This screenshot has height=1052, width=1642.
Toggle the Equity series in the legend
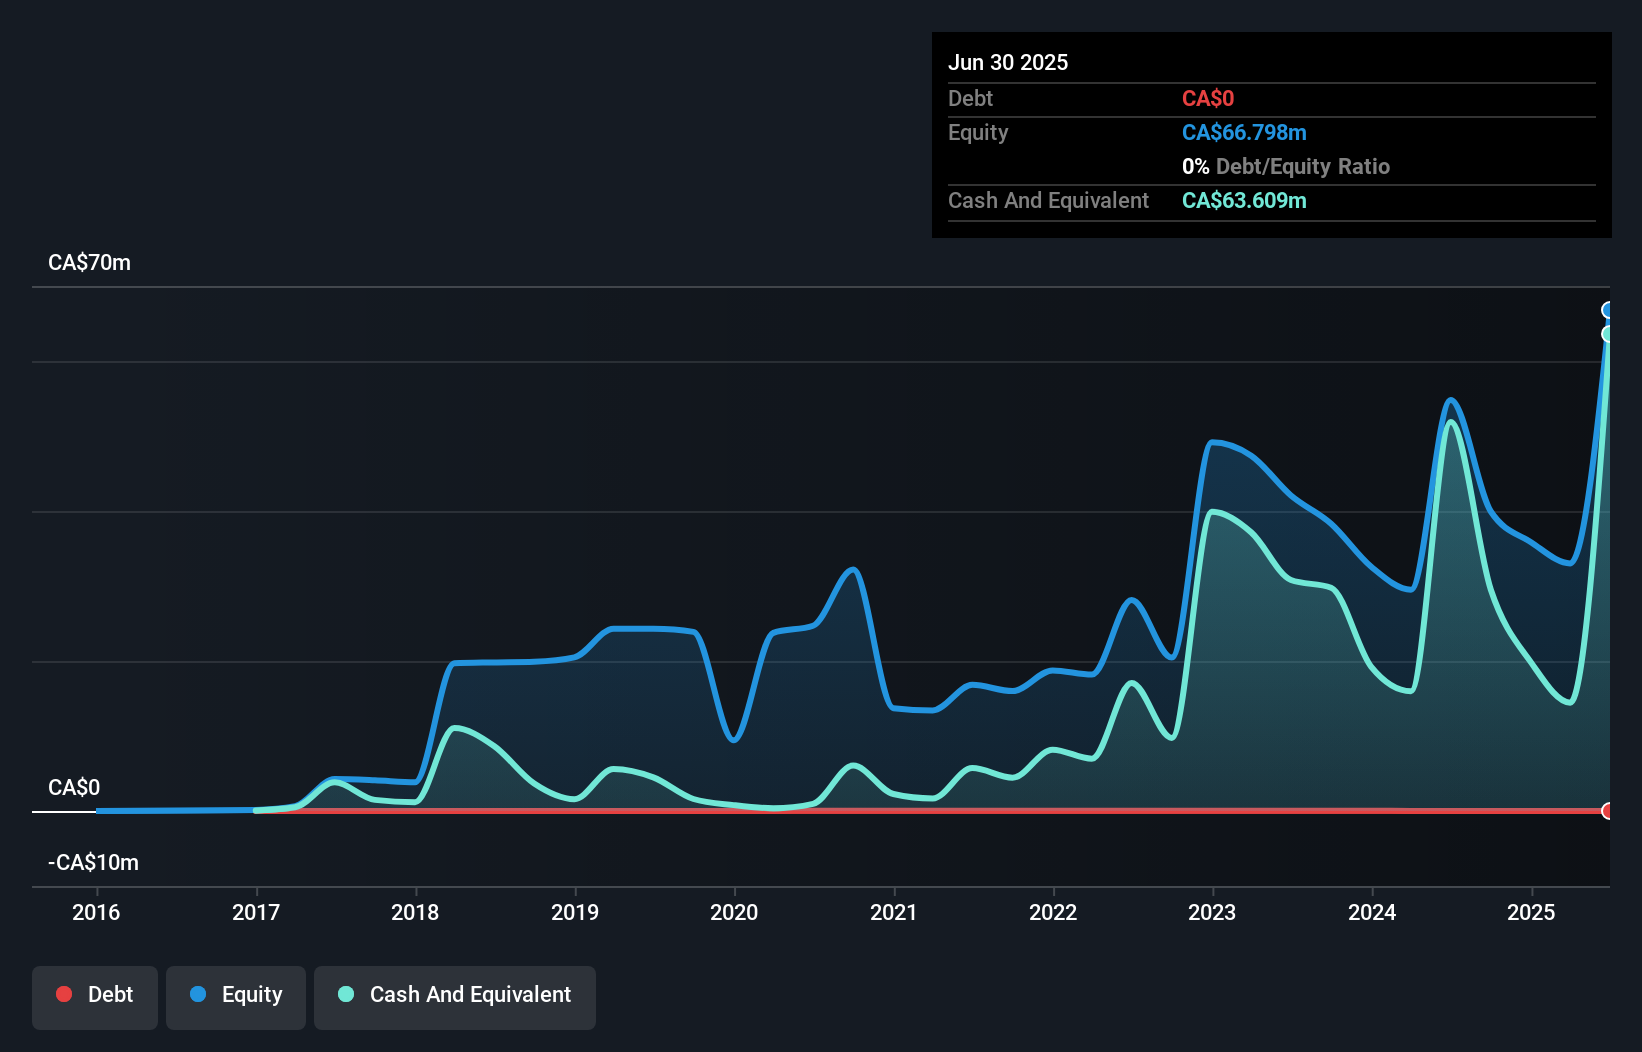click(236, 996)
